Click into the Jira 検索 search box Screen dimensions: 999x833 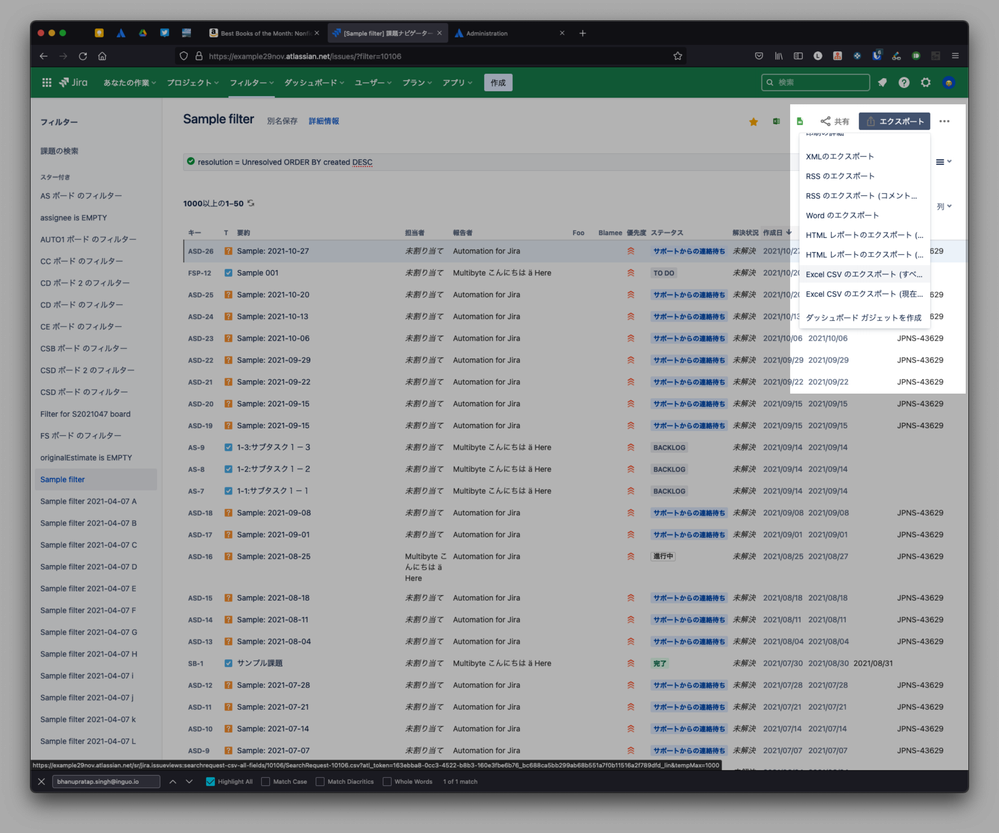coord(816,82)
